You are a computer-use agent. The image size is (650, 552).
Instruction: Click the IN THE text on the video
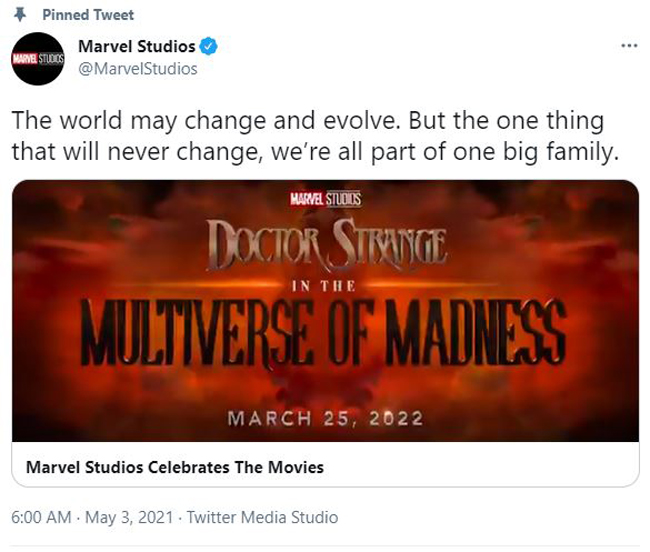click(x=324, y=286)
